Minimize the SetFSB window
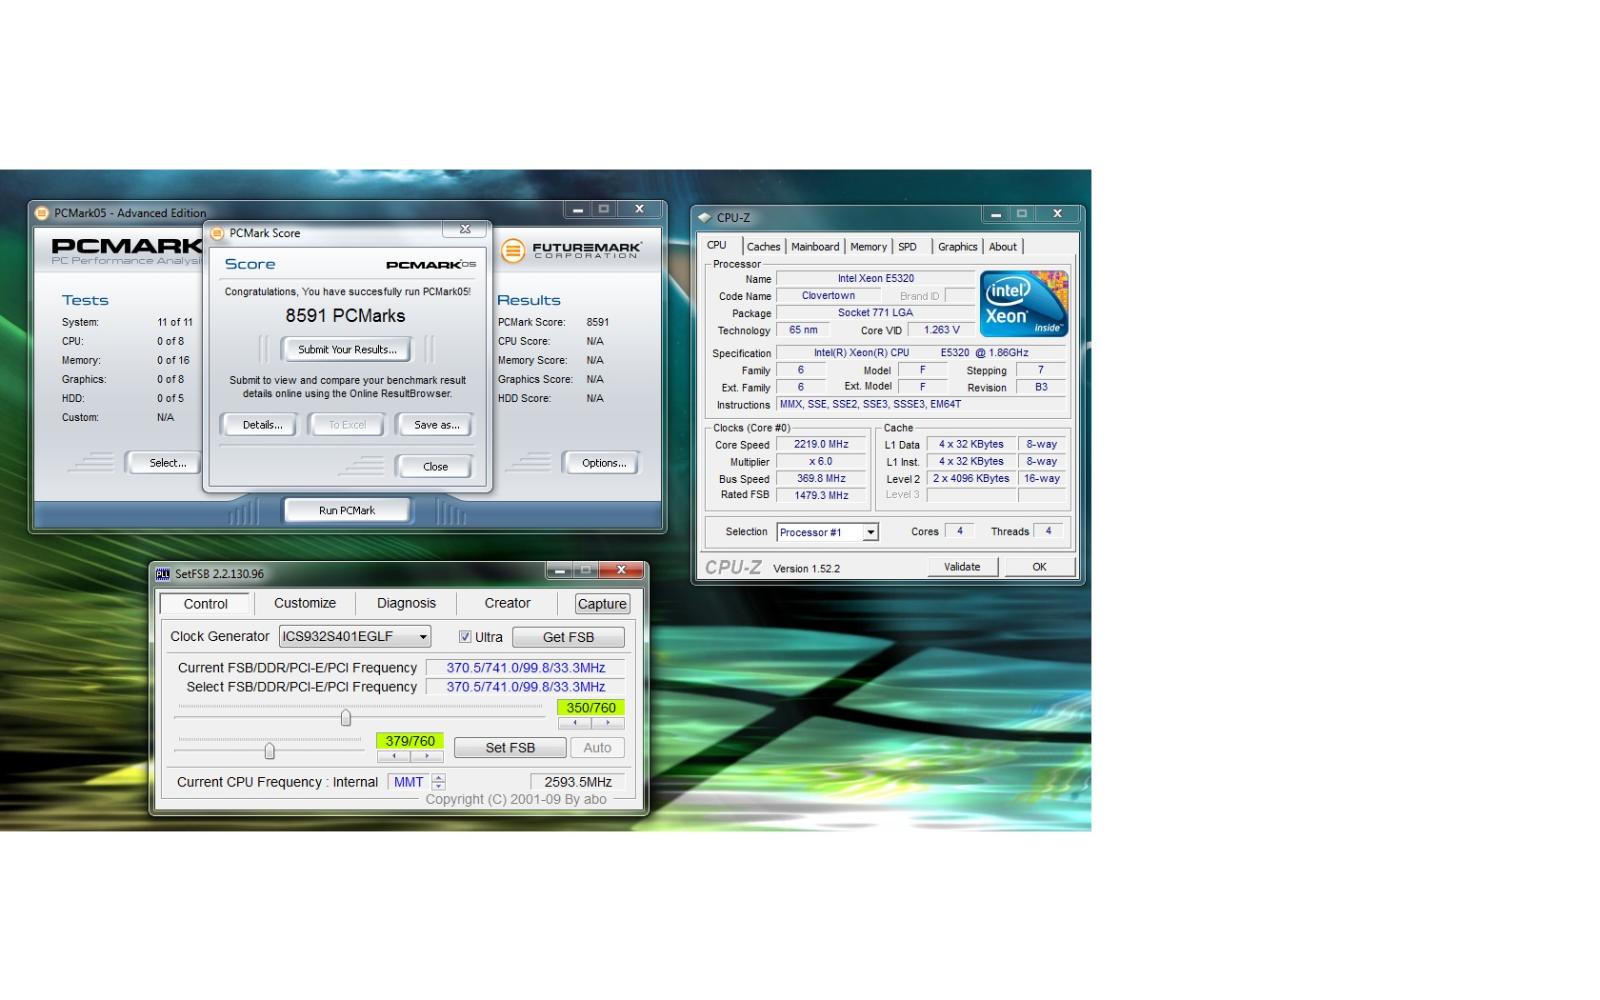The image size is (1600, 1000). pos(560,571)
